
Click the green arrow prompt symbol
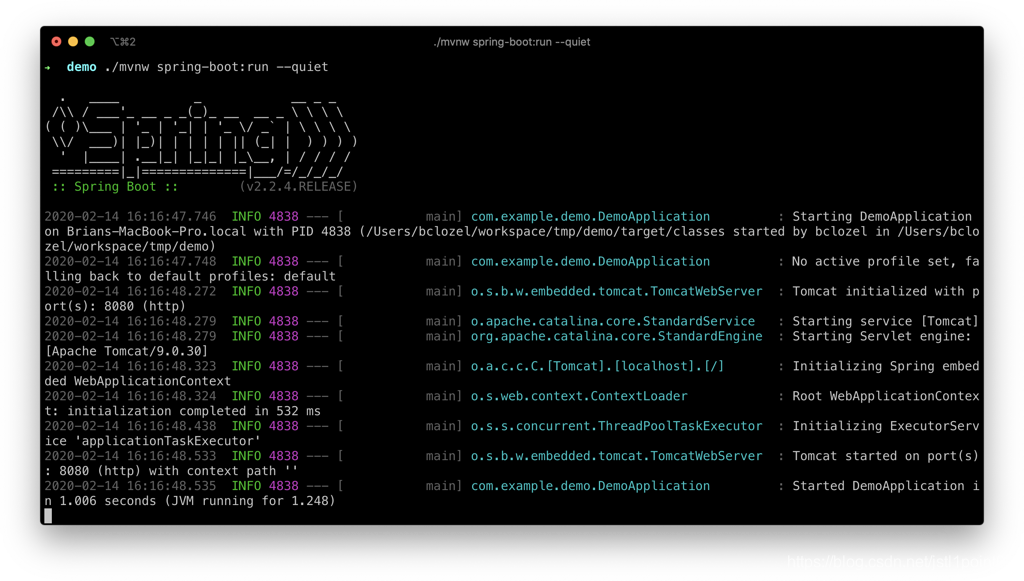pos(48,67)
